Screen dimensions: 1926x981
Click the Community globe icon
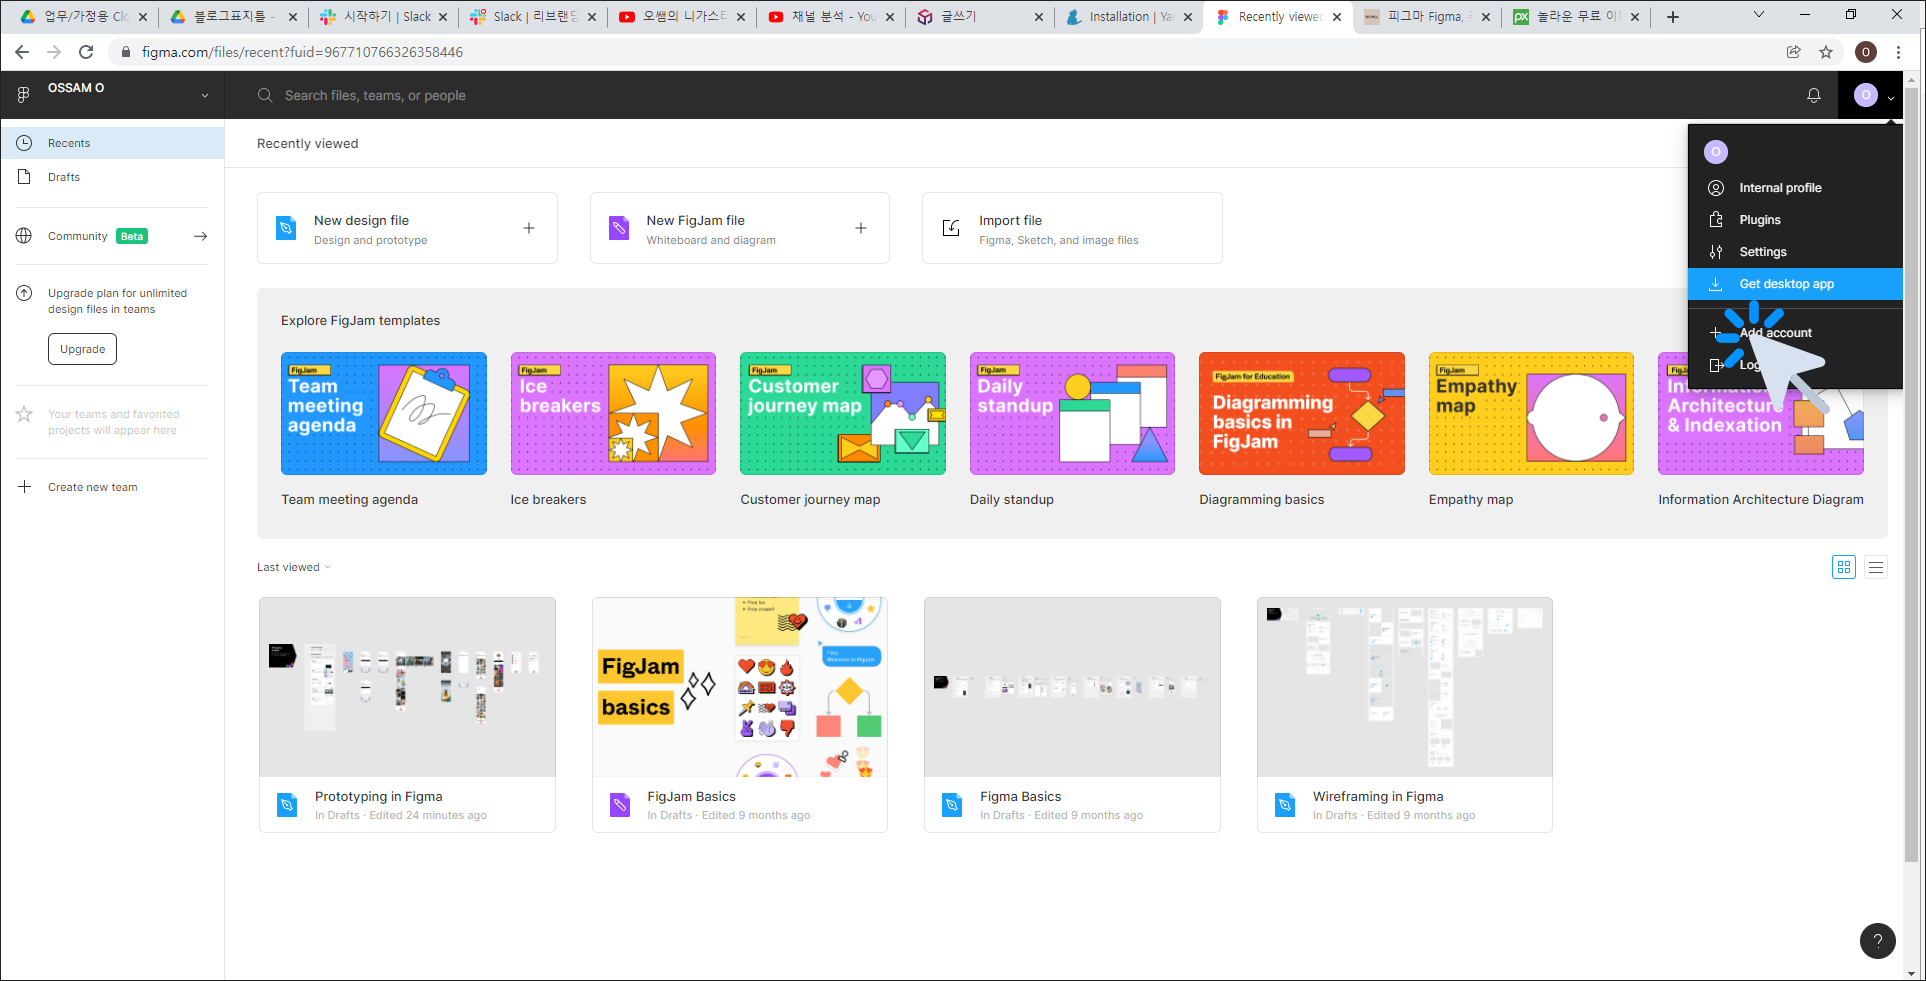pyautogui.click(x=24, y=236)
